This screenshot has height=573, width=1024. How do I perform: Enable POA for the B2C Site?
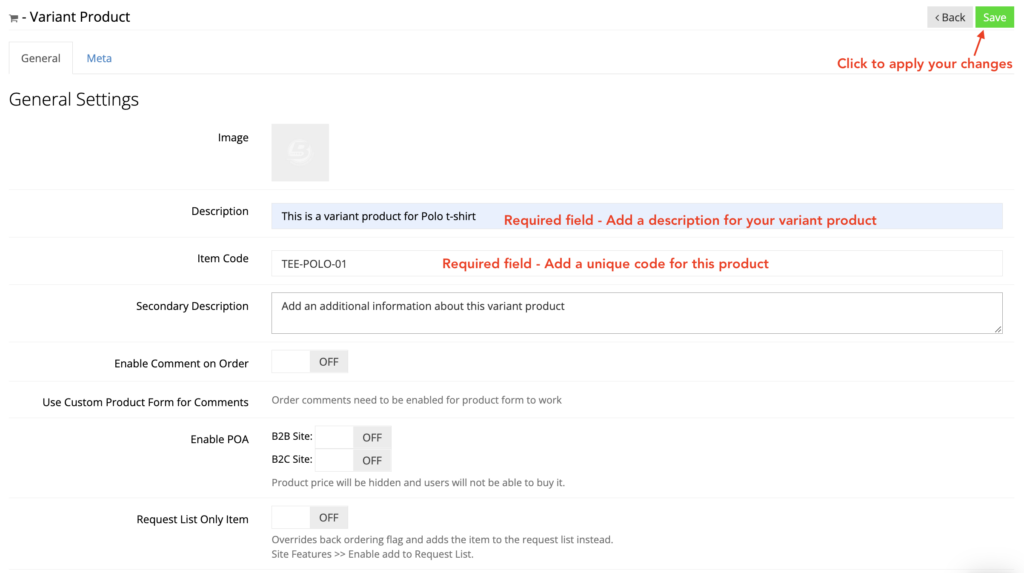tap(352, 460)
